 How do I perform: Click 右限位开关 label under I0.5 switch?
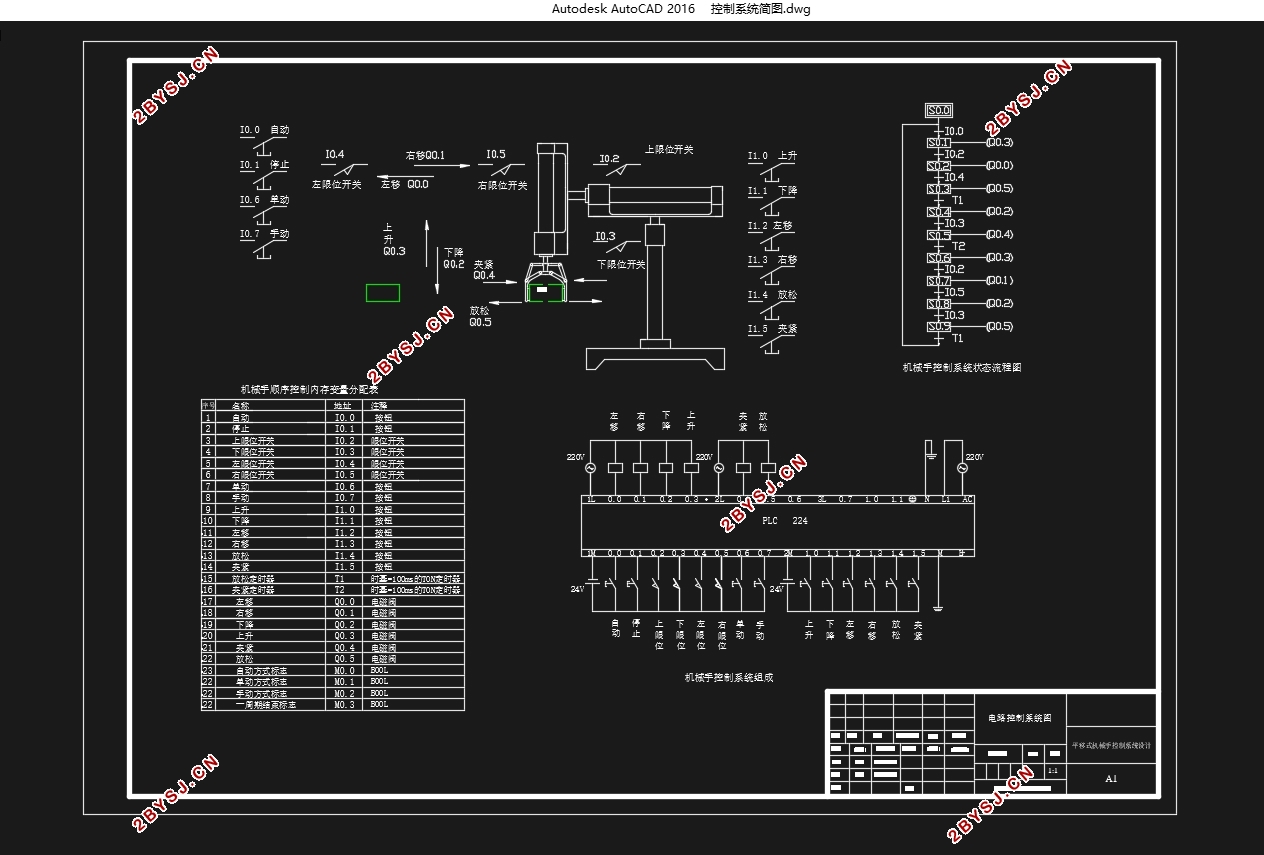click(x=502, y=186)
